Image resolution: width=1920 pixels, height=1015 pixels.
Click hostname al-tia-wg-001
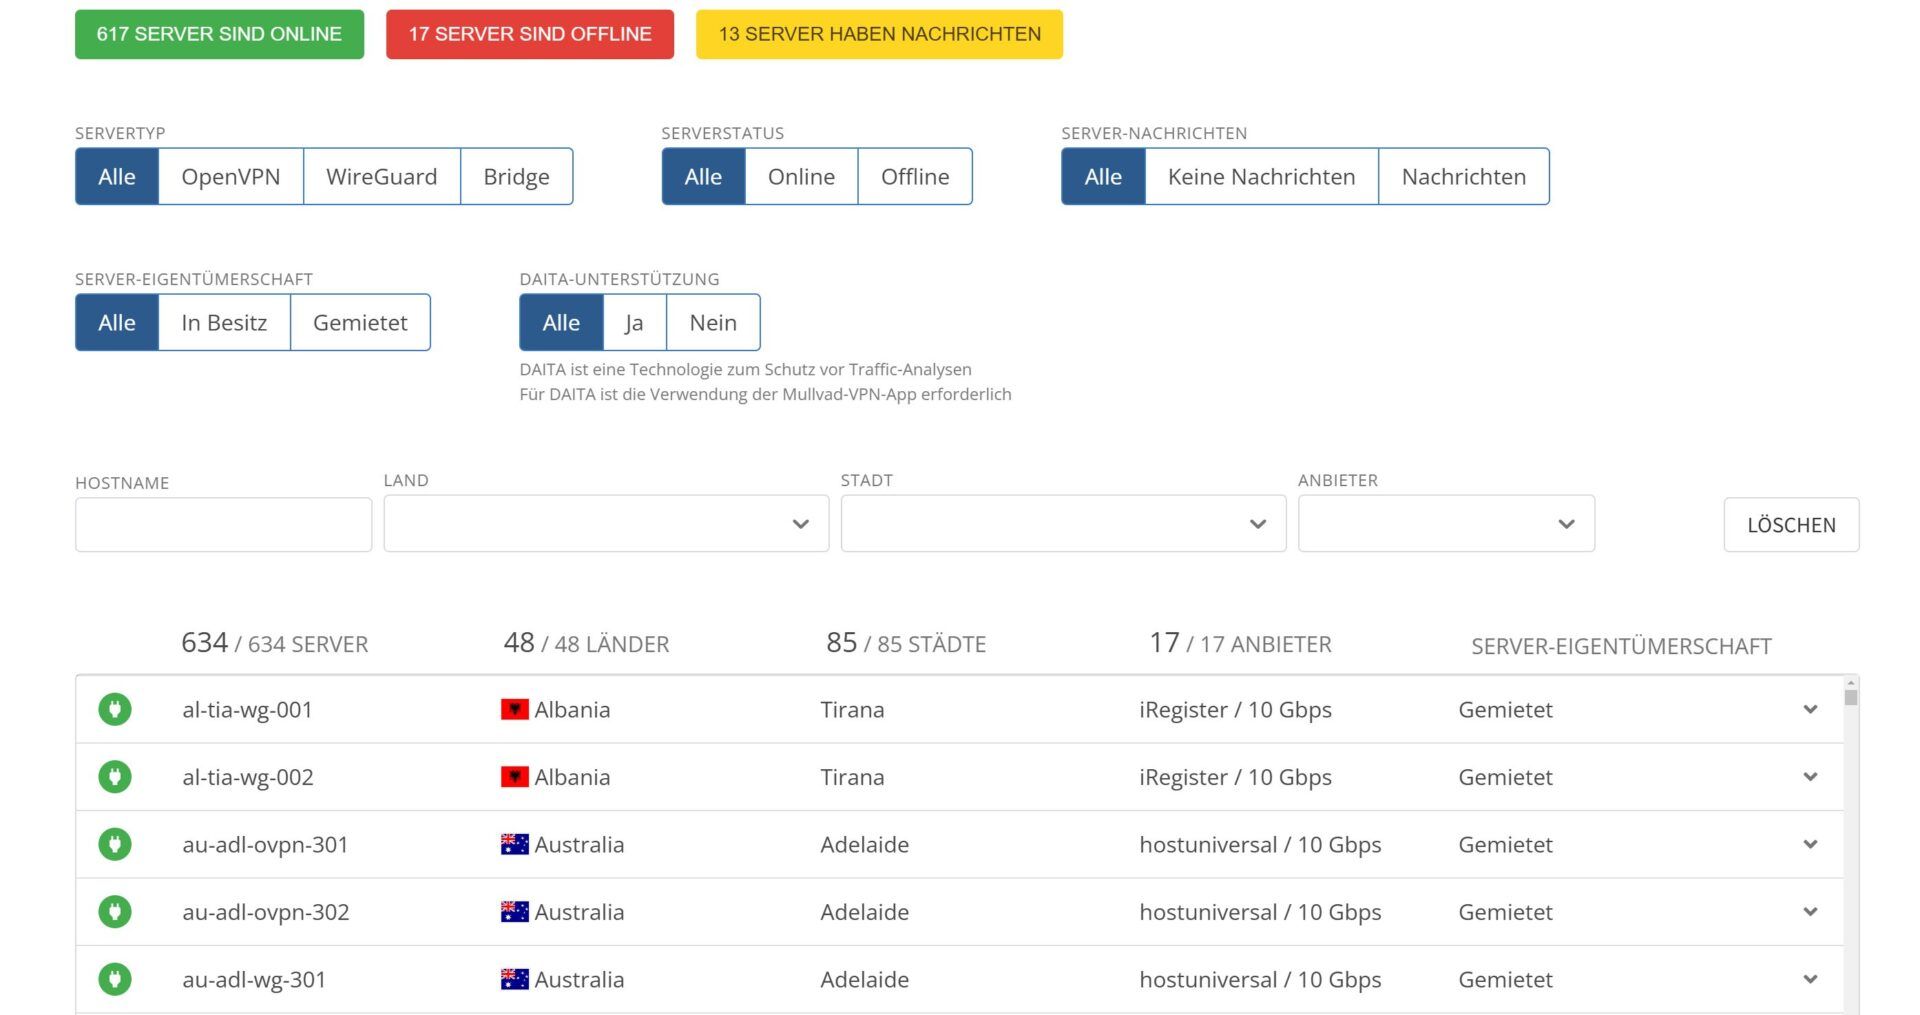tap(247, 709)
